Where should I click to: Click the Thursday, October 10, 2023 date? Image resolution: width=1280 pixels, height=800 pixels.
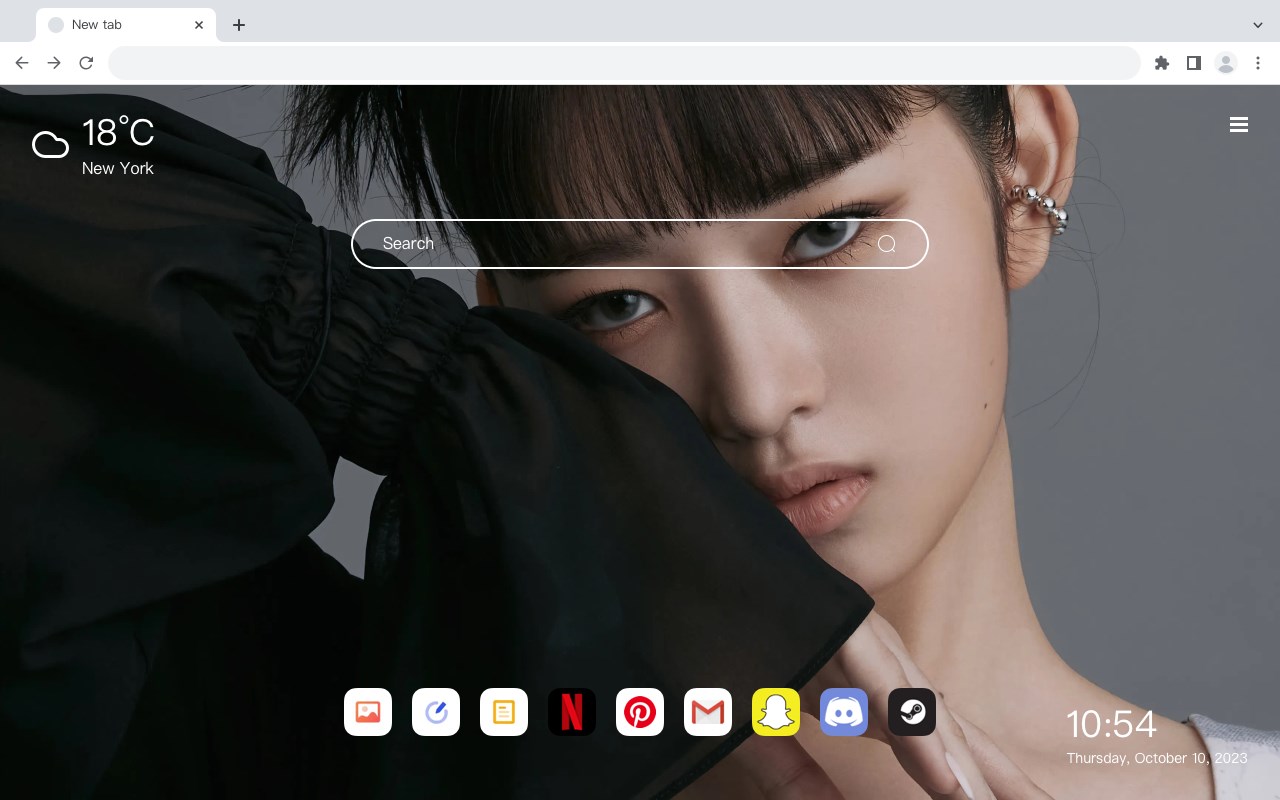coord(1157,758)
